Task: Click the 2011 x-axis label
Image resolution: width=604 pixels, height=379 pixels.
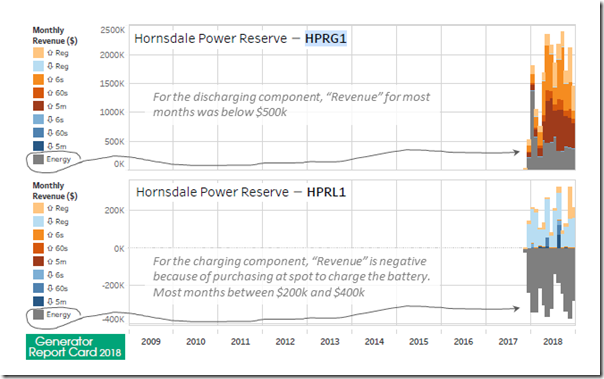Action: pyautogui.click(x=240, y=341)
